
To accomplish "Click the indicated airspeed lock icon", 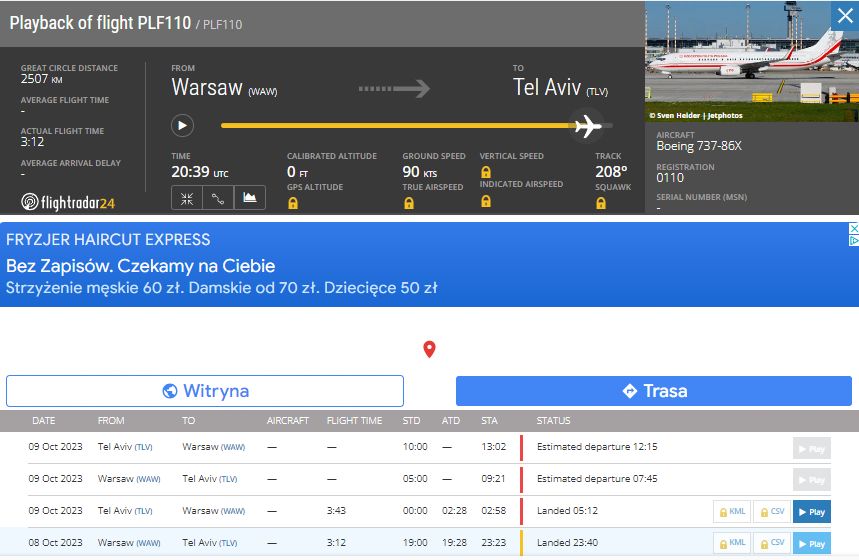I will (x=486, y=201).
